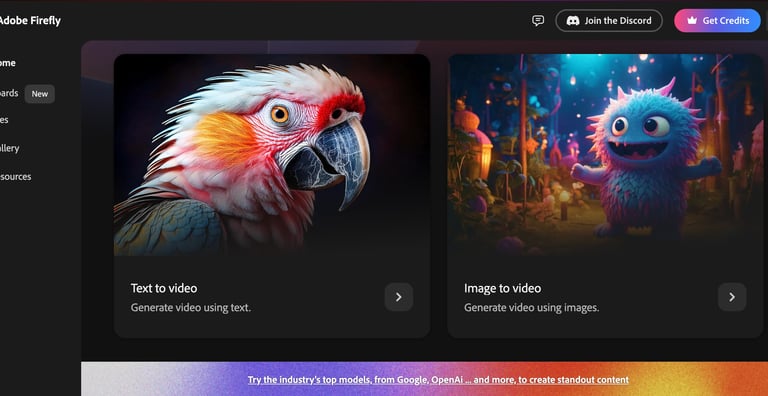Image resolution: width=768 pixels, height=396 pixels.
Task: Click the Get Credits button
Action: click(717, 21)
